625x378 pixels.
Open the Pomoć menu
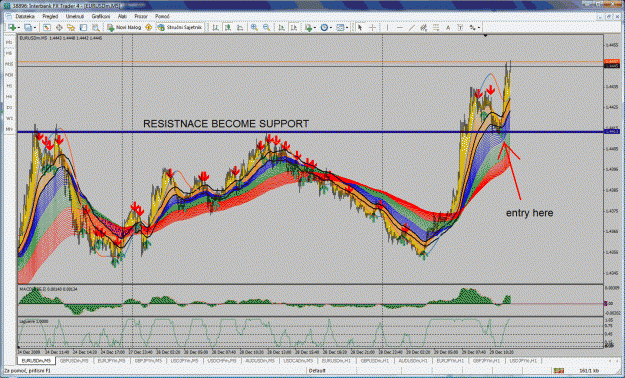pyautogui.click(x=162, y=16)
